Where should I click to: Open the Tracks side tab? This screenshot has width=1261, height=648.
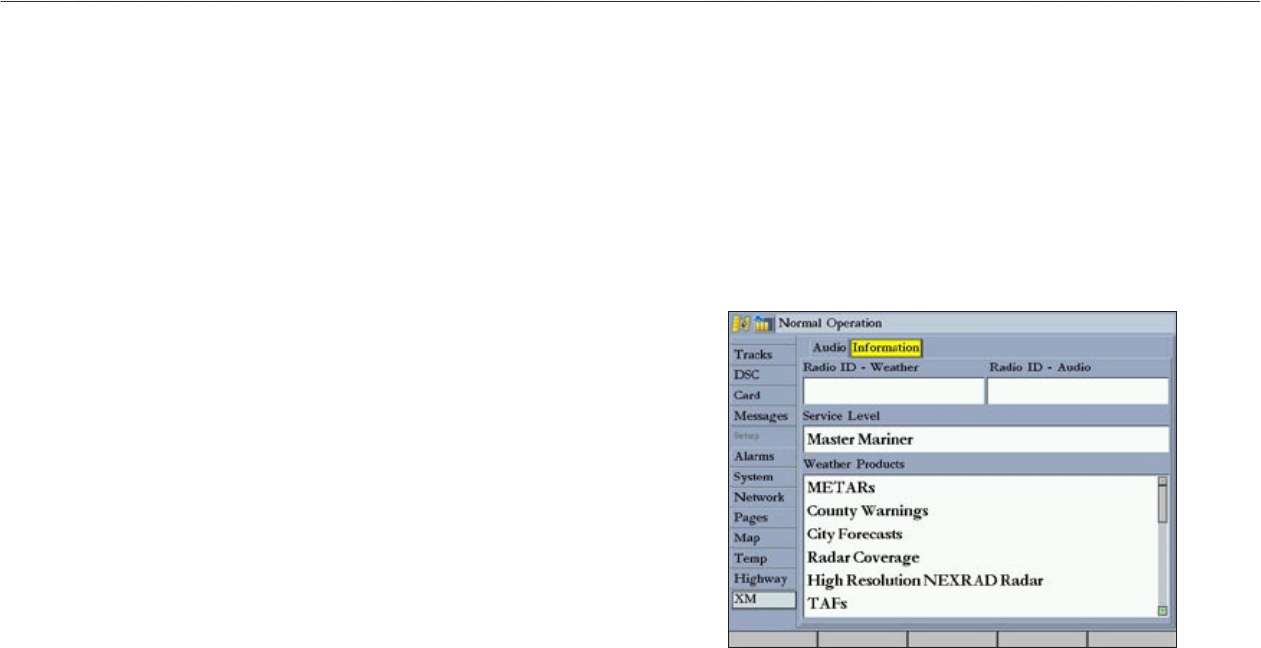tap(762, 354)
